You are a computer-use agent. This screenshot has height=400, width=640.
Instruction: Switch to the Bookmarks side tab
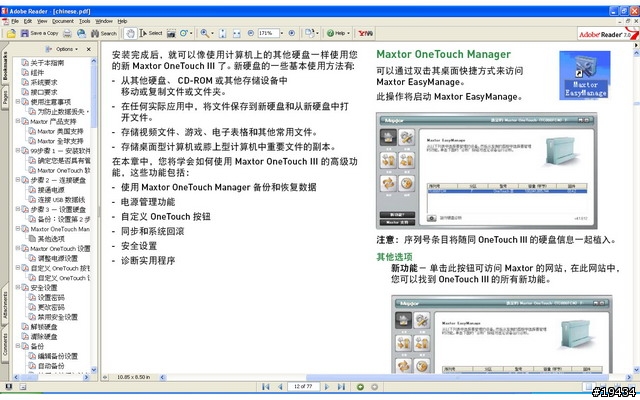point(5,65)
